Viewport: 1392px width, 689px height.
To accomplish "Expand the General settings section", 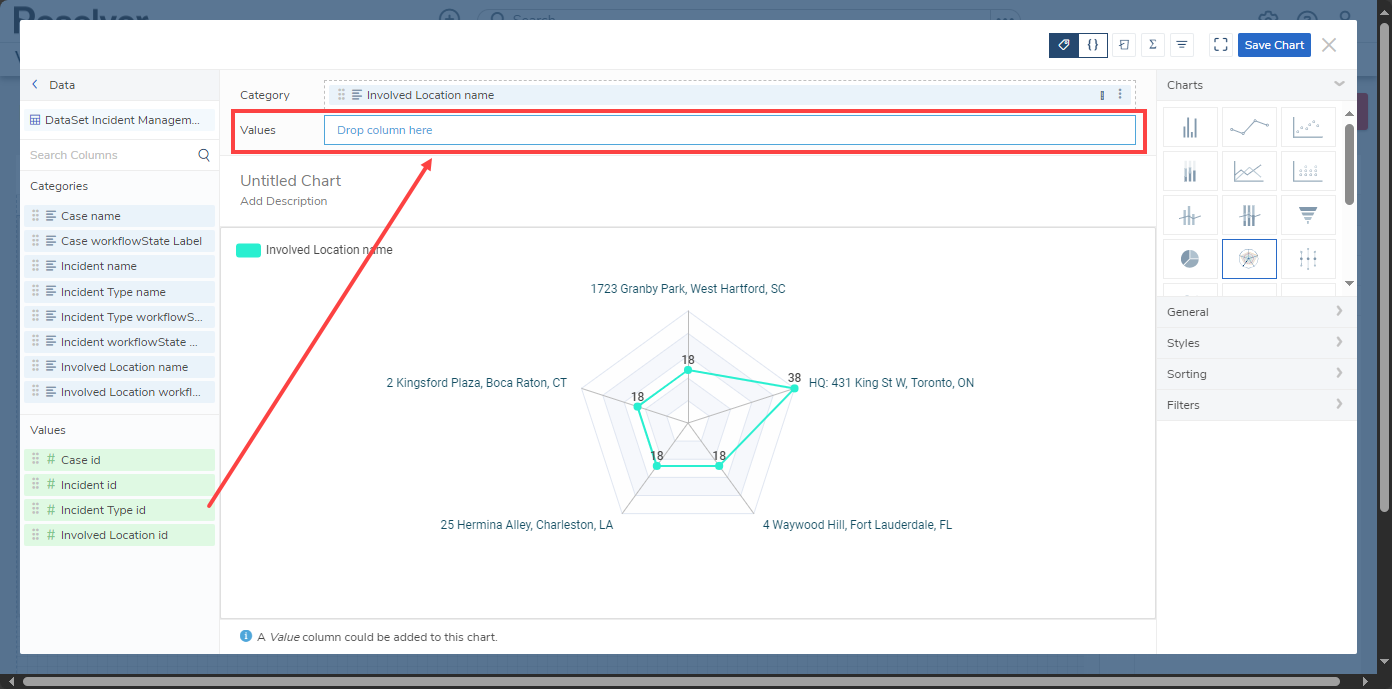I will [x=1256, y=312].
